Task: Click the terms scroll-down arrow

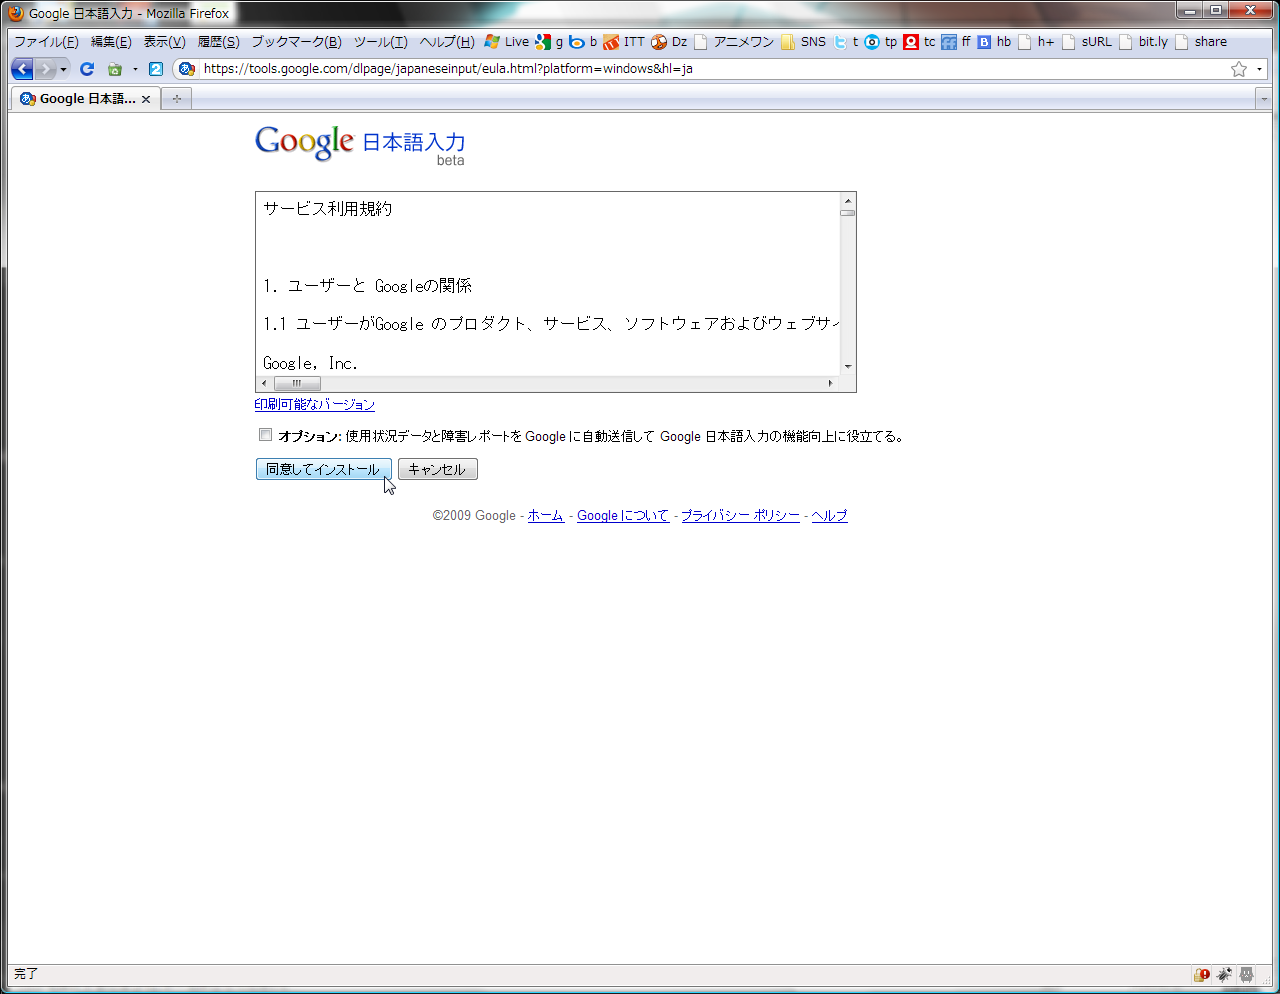Action: pos(848,367)
